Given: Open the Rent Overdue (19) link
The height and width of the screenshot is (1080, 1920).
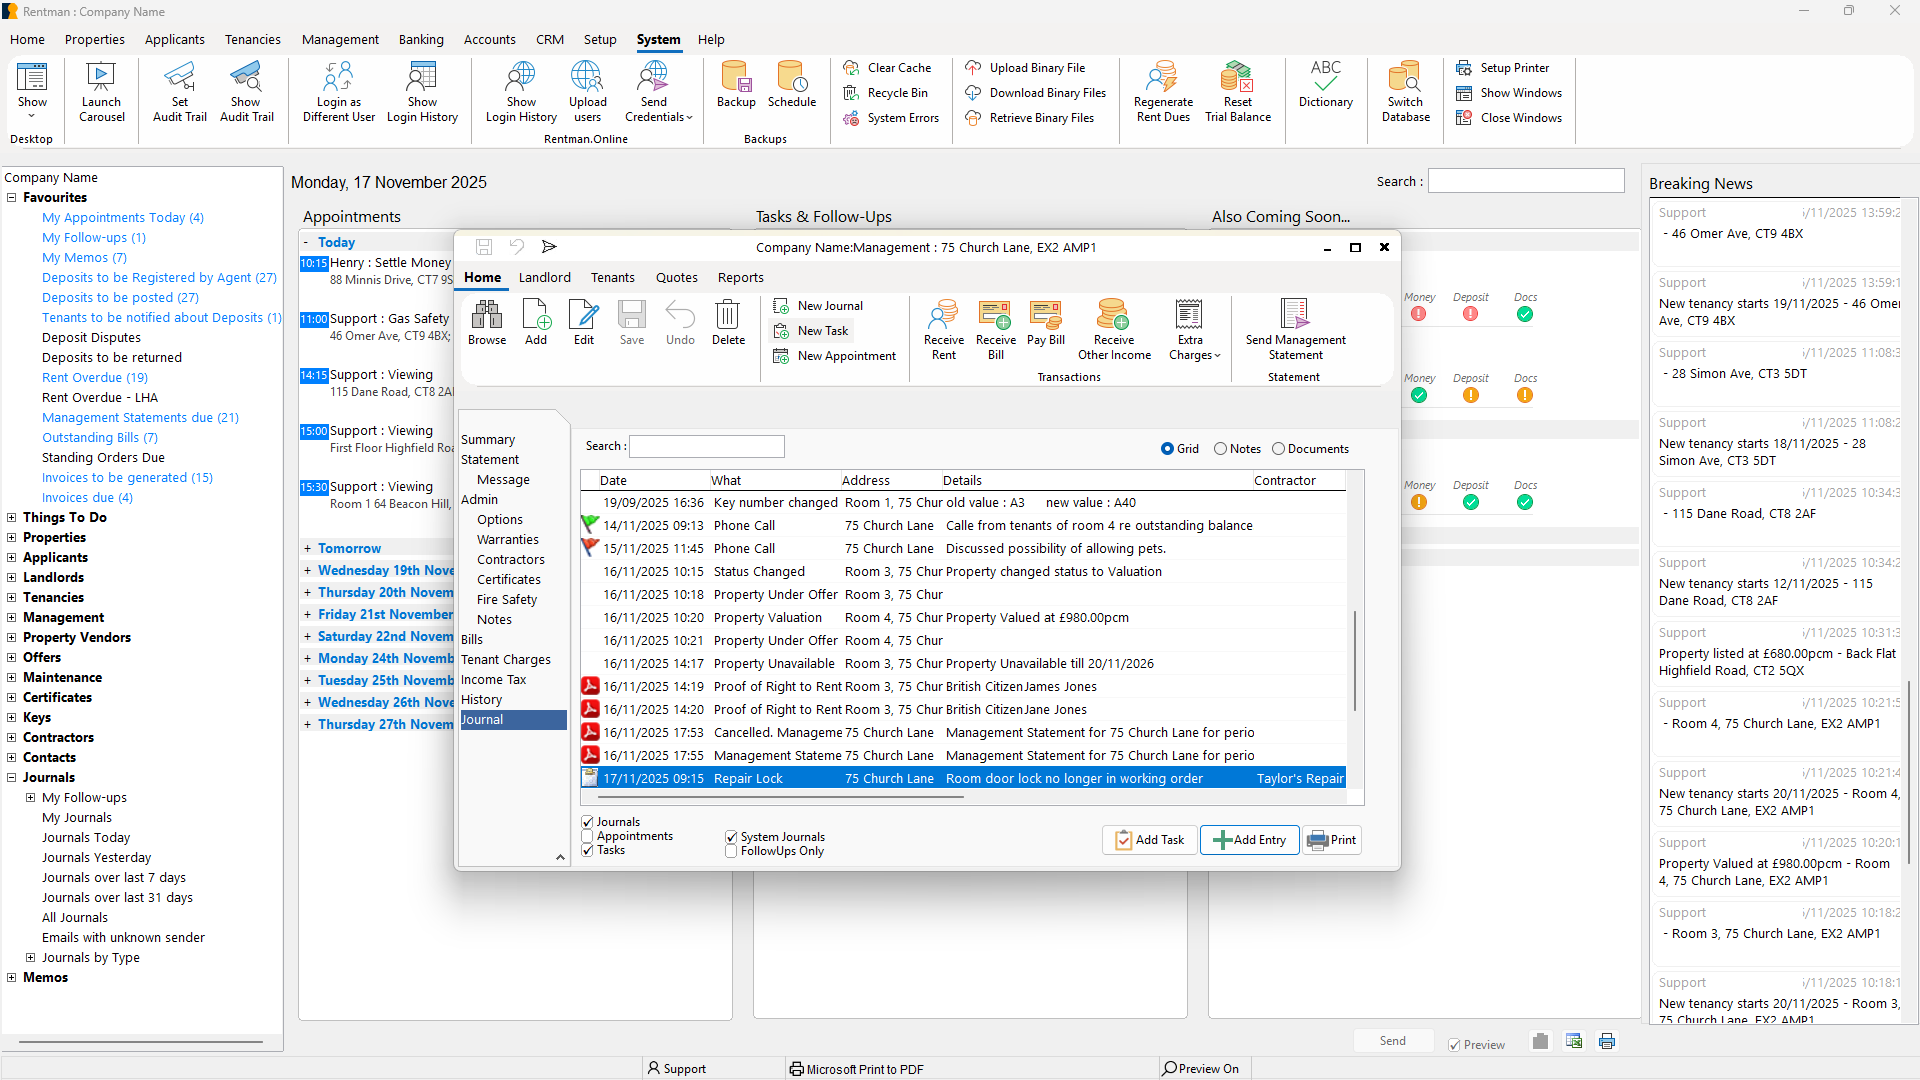Looking at the screenshot, I should [95, 377].
